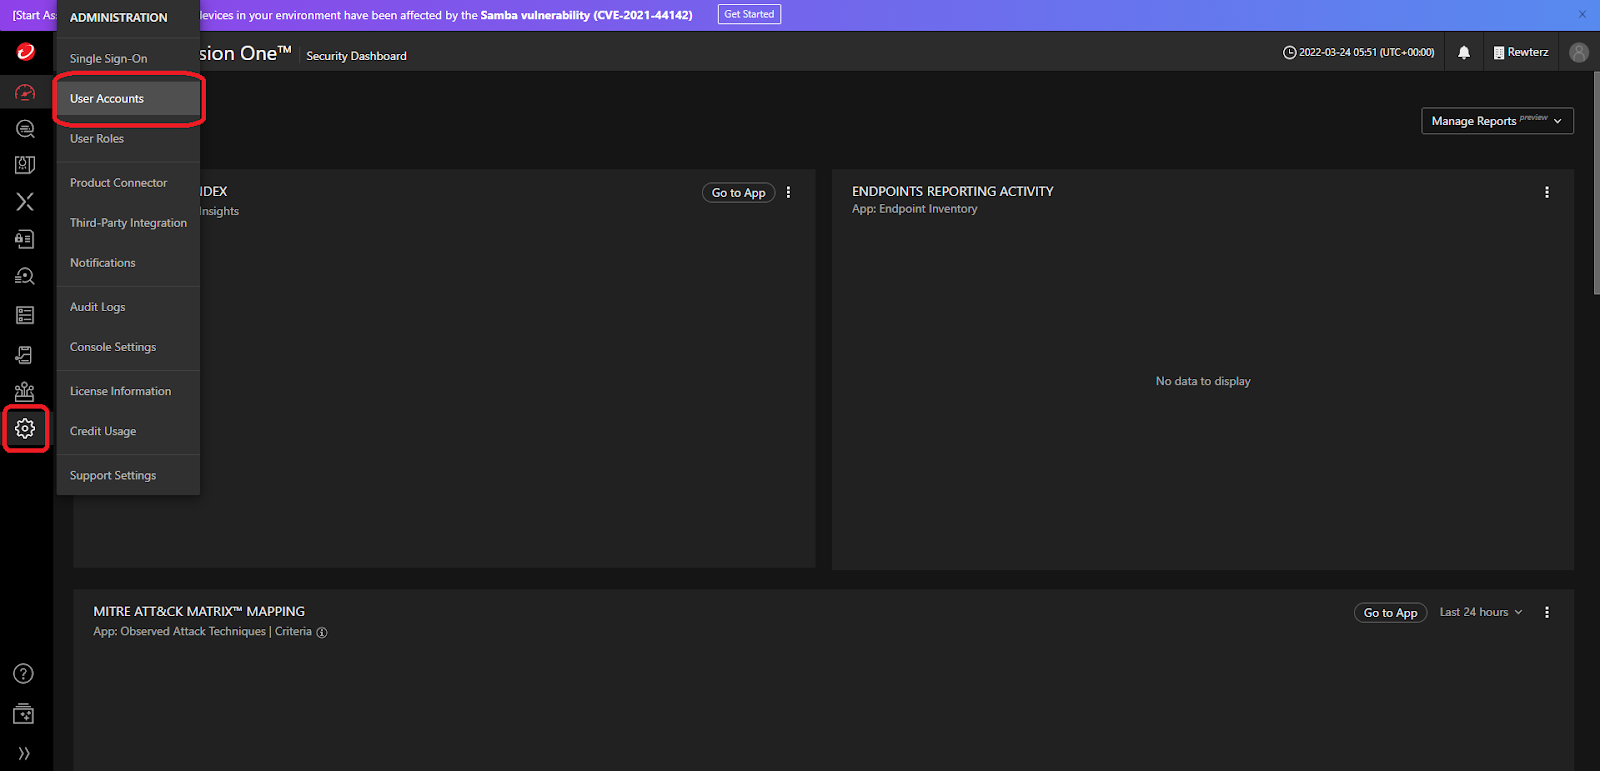Open Endpoints Reporting Activity kebab menu
The height and width of the screenshot is (771, 1600).
[1547, 192]
